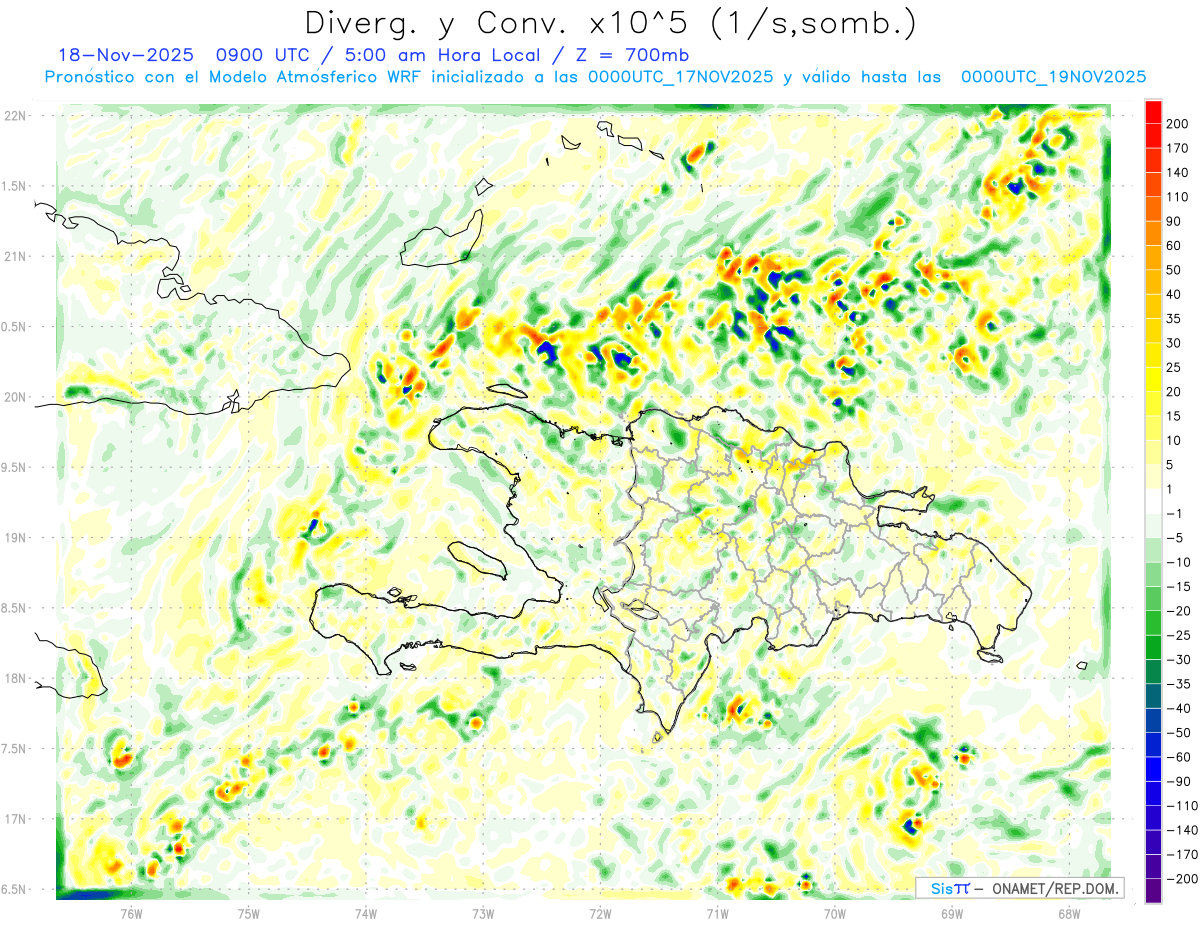Click the '75W' longitude label
Viewport: 1200px width, 927px height.
pyautogui.click(x=249, y=912)
